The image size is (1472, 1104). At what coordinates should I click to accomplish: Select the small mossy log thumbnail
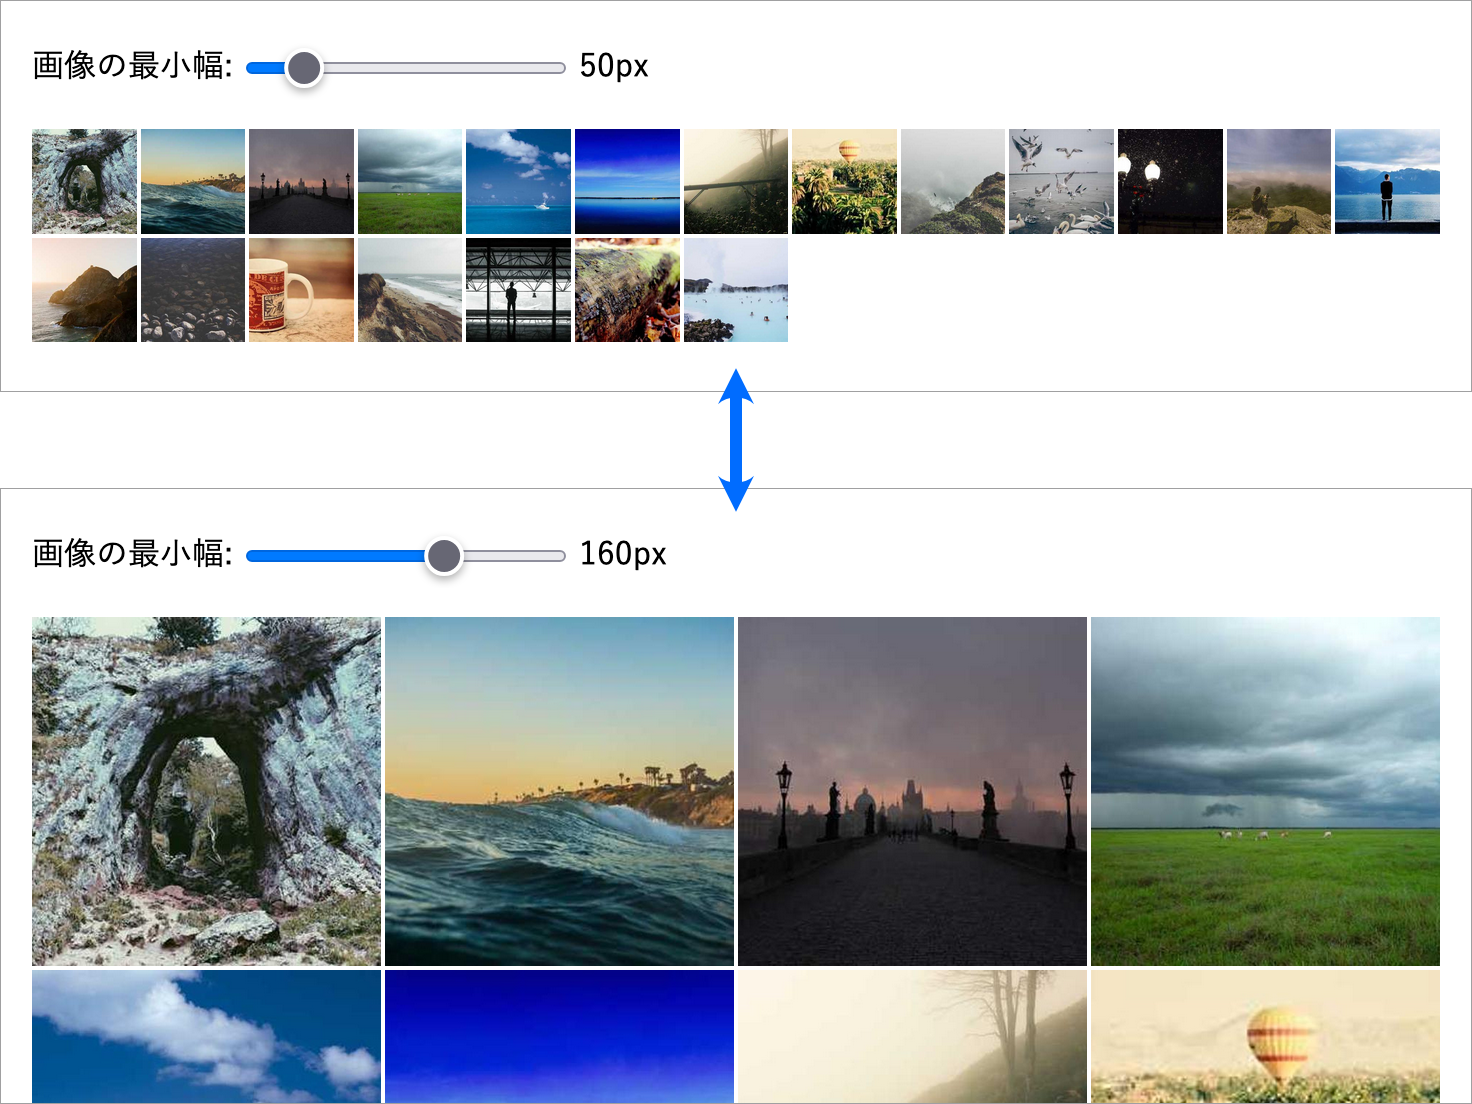tap(627, 290)
